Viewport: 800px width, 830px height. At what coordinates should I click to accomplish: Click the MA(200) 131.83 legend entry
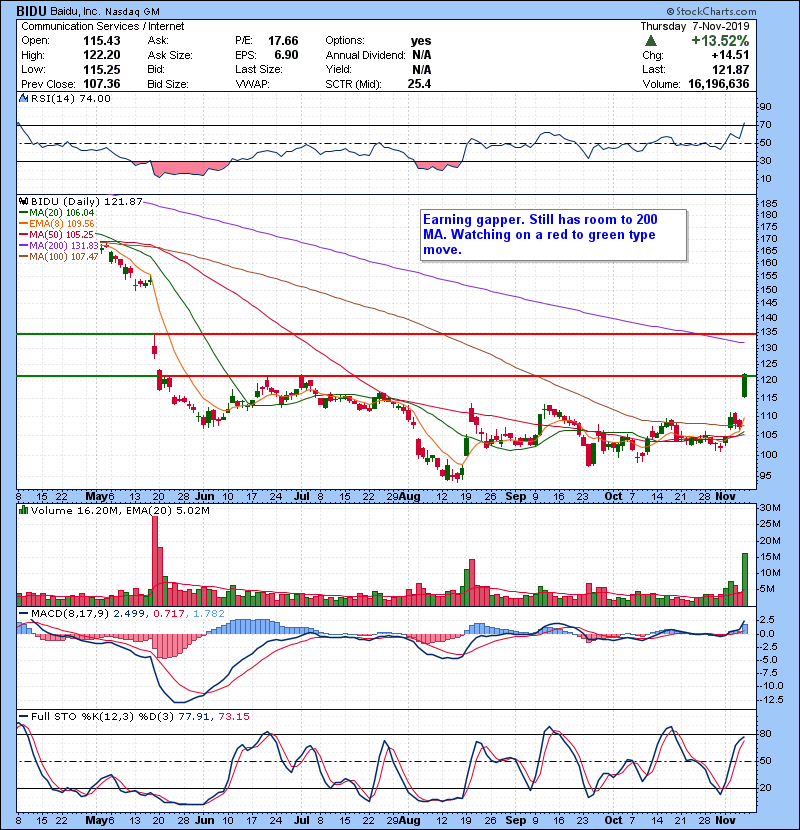[x=59, y=246]
